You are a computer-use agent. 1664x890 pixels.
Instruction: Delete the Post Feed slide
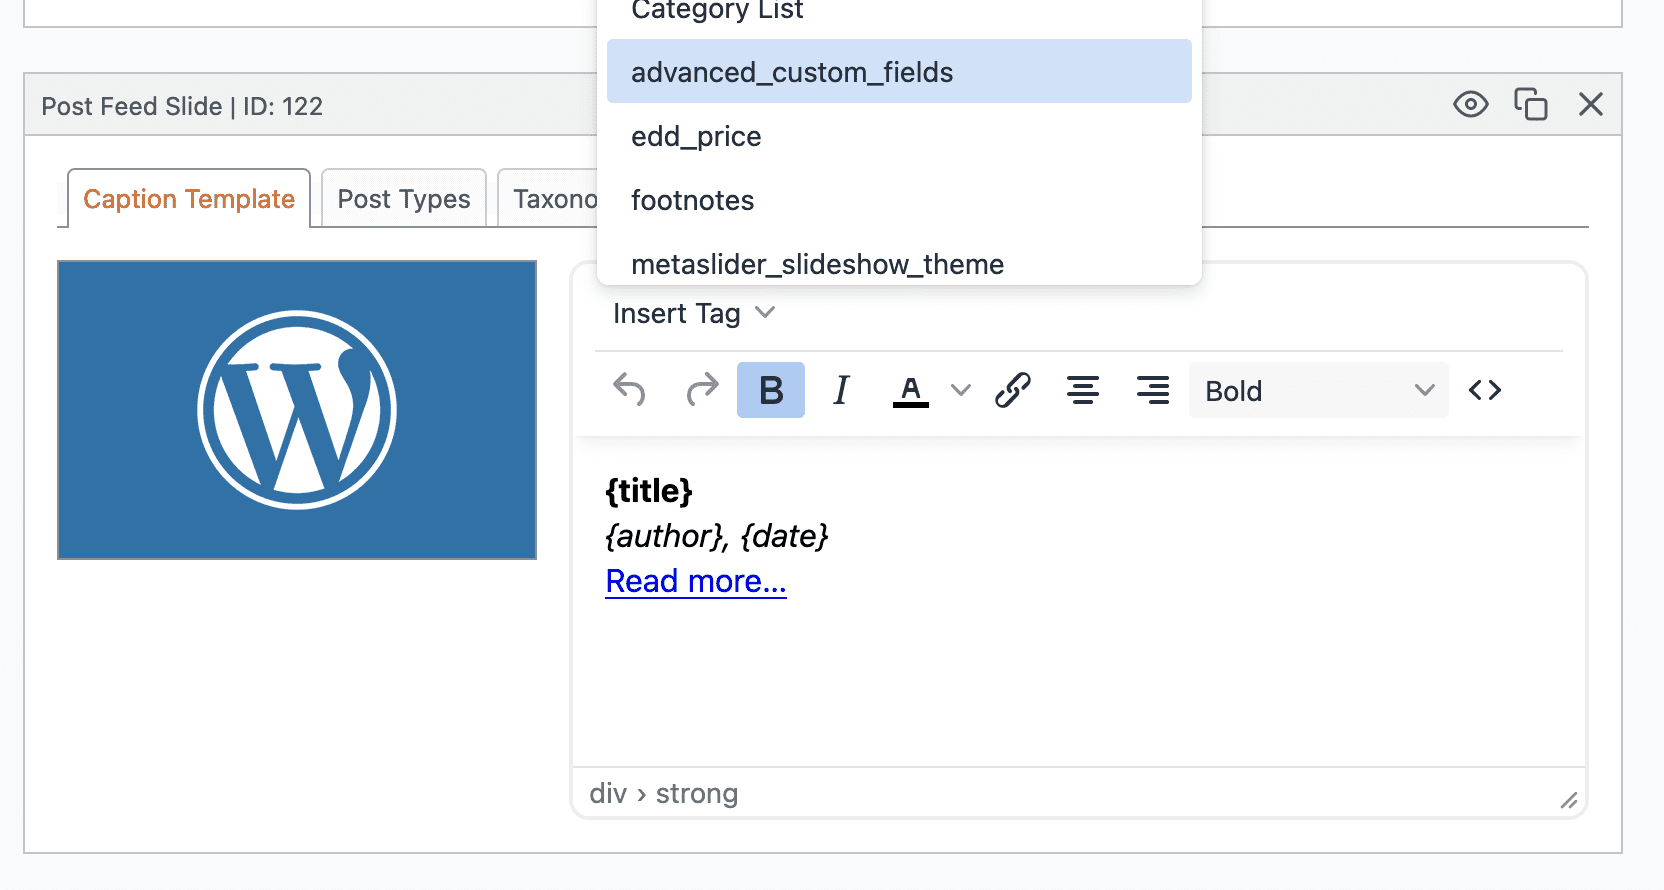(1590, 105)
